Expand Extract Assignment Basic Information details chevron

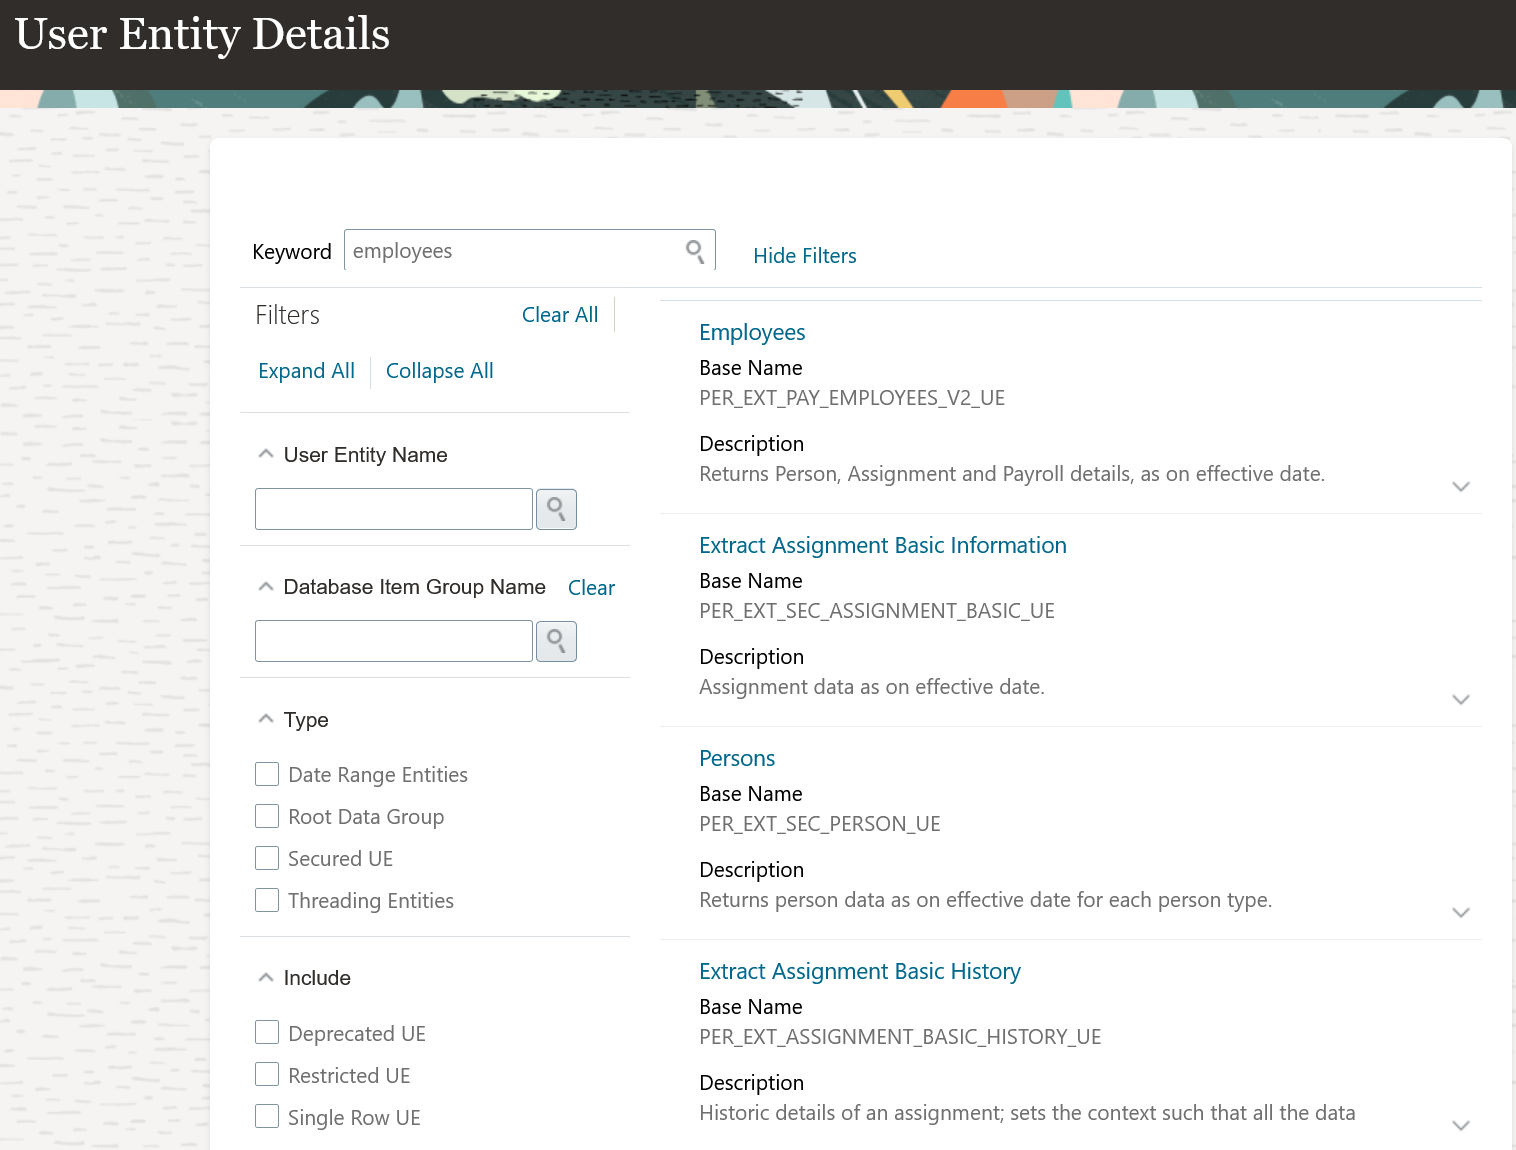pos(1461,700)
